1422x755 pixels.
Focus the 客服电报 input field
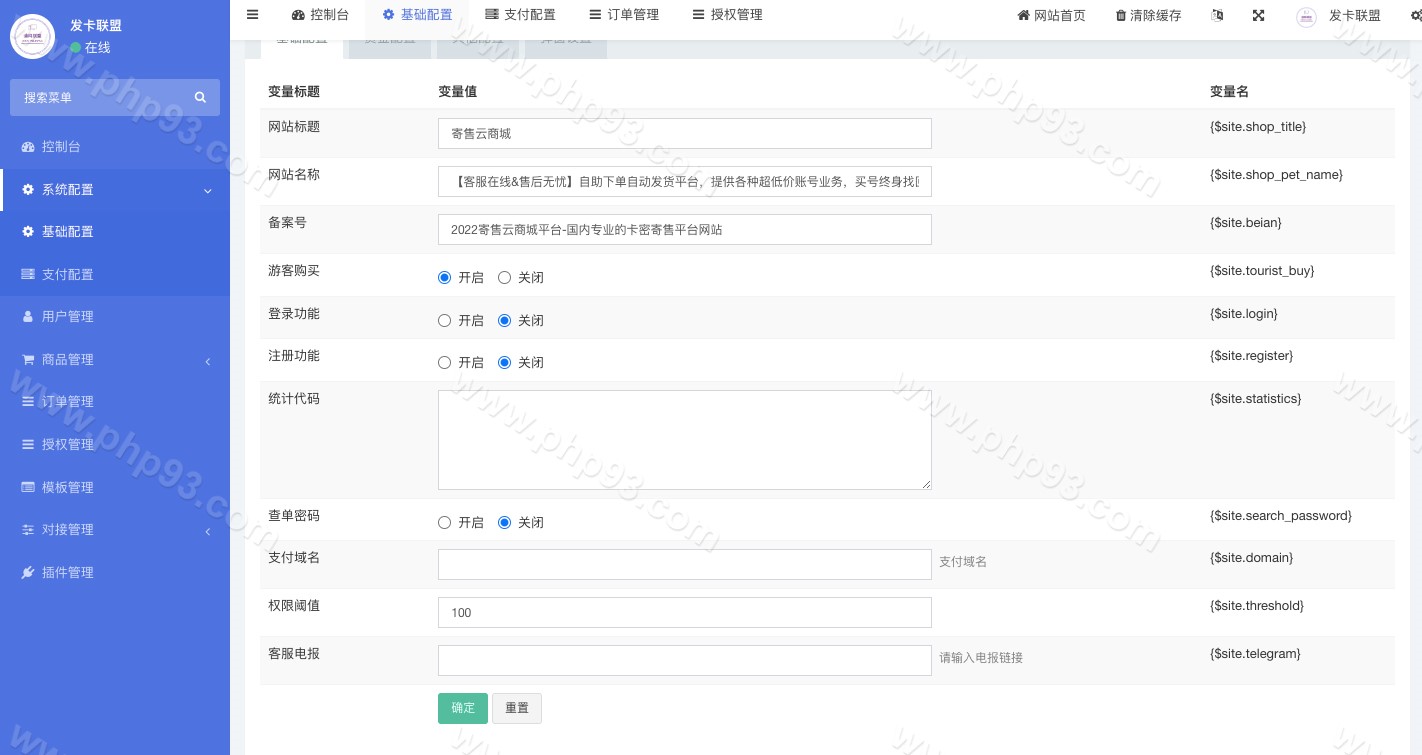point(684,660)
